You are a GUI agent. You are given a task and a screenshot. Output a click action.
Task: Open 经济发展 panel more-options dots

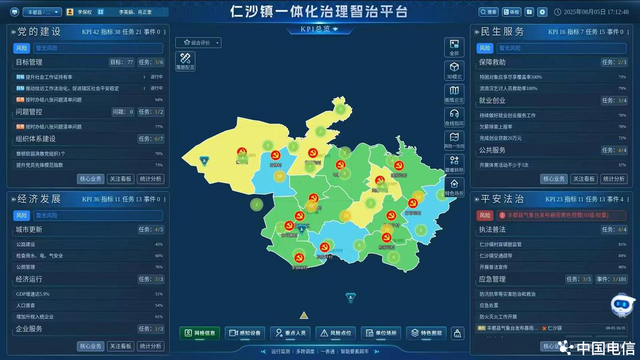point(165,199)
